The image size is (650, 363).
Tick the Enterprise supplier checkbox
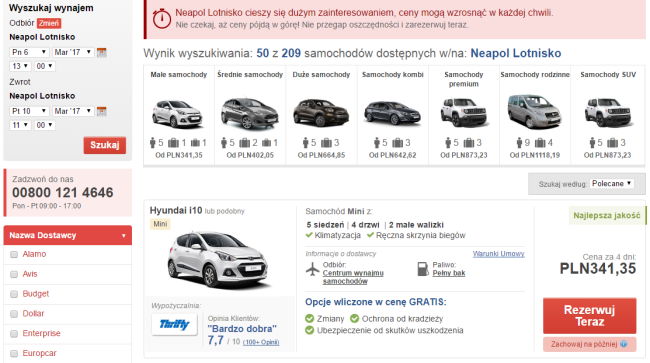14,334
